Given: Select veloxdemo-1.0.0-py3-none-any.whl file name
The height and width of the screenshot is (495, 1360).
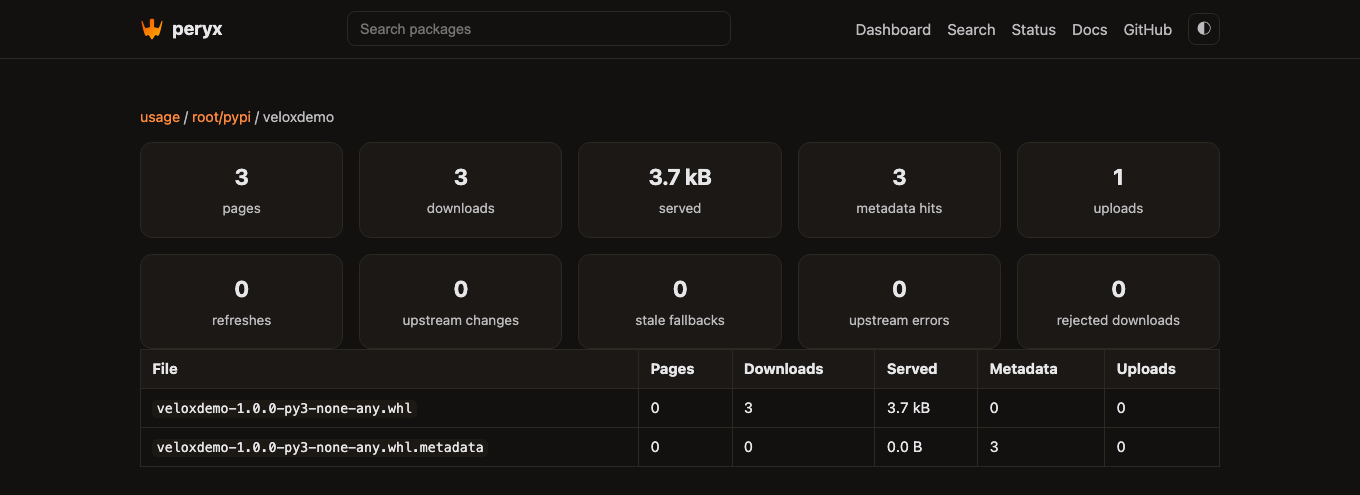Looking at the screenshot, I should [x=284, y=408].
